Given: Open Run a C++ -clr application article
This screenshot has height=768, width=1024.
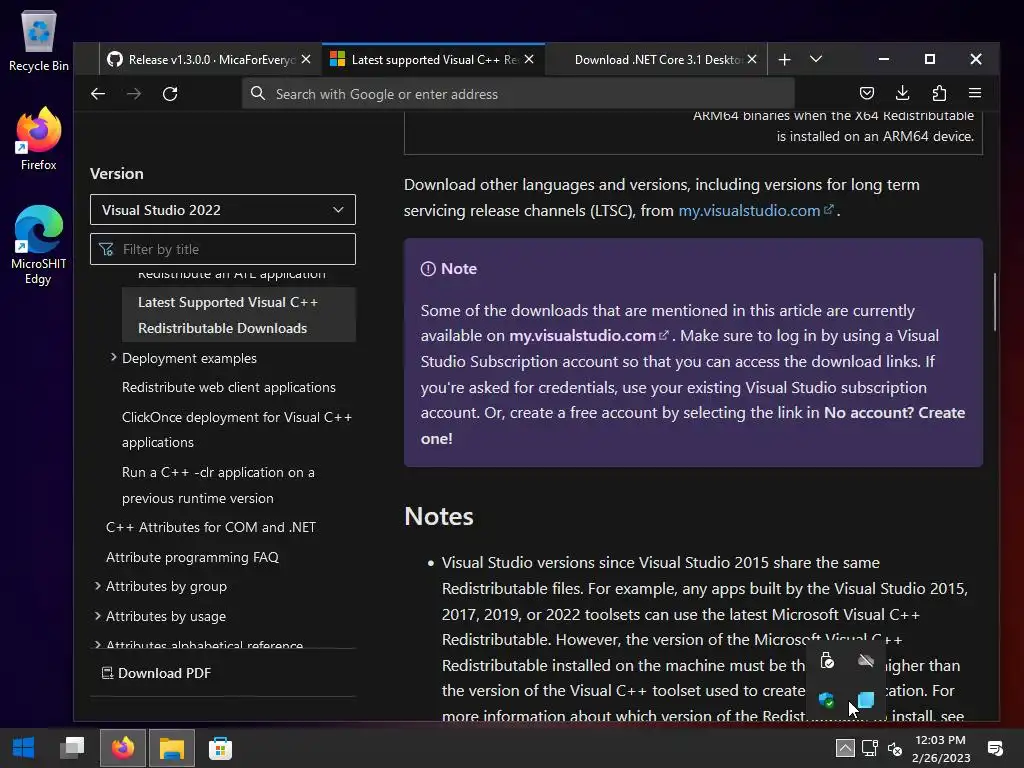Looking at the screenshot, I should (x=218, y=485).
